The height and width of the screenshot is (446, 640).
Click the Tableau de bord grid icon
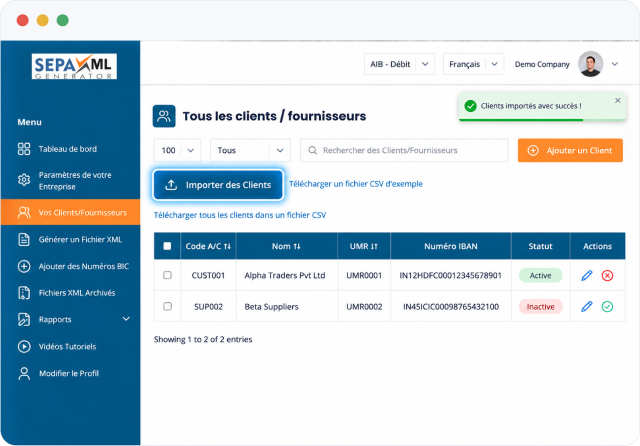point(24,149)
